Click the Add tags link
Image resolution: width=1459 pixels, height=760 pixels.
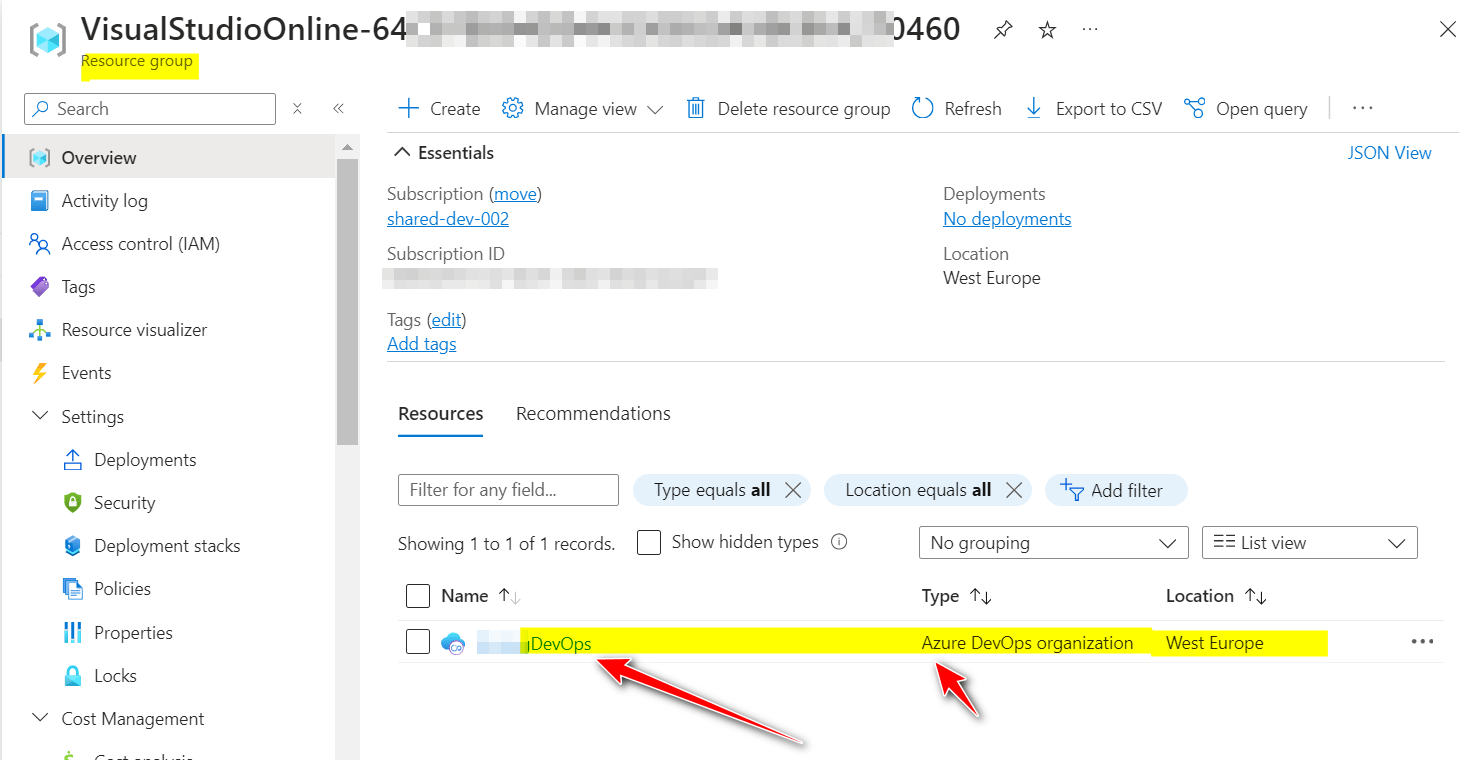pyautogui.click(x=422, y=344)
